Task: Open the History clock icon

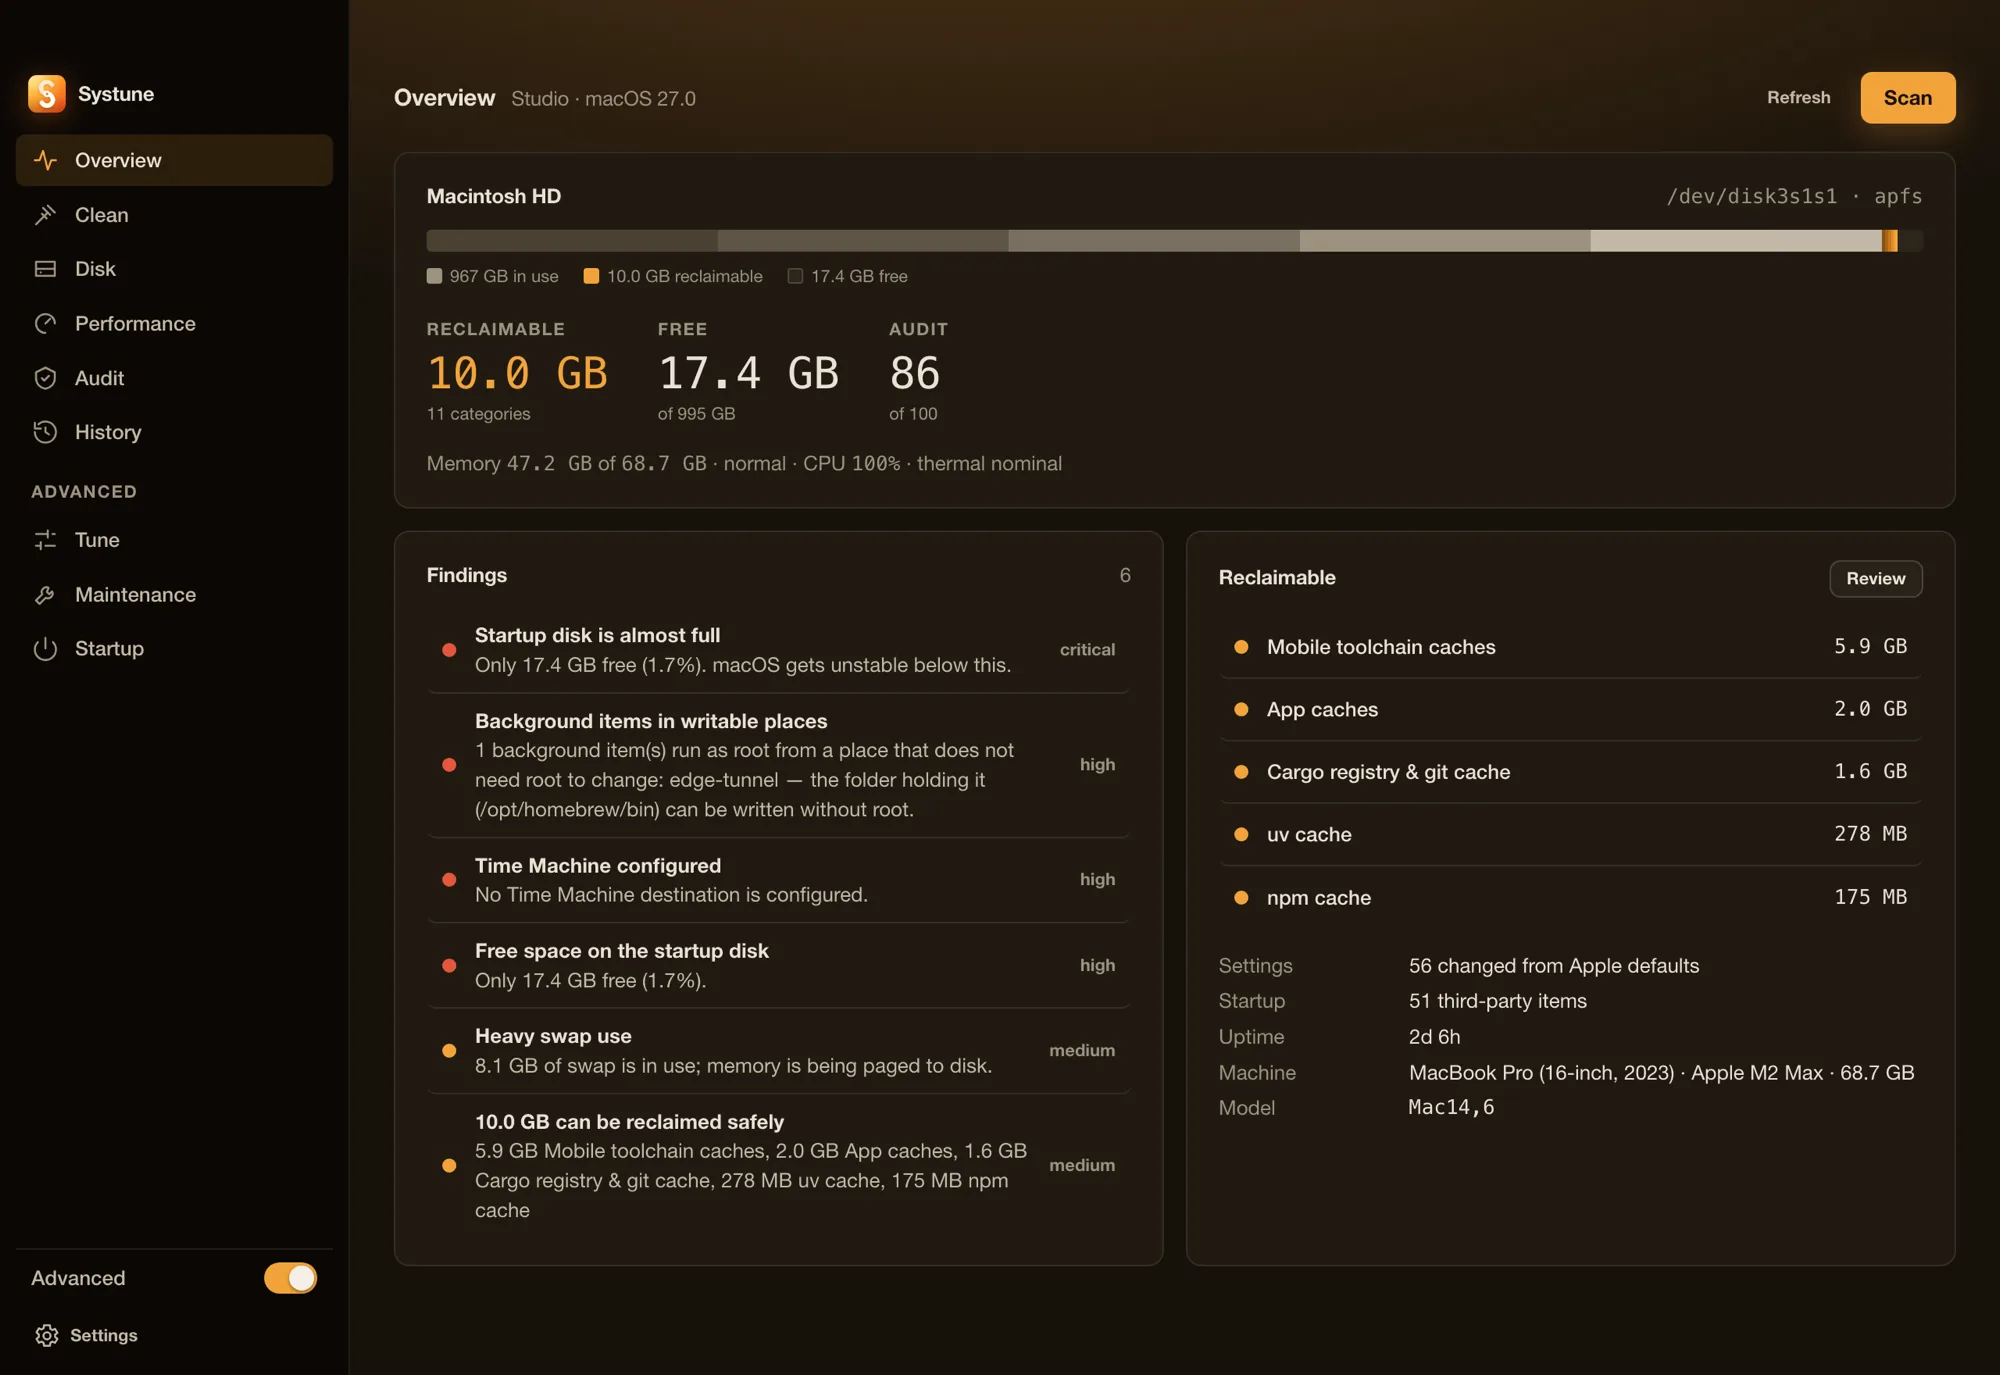Action: coord(45,432)
